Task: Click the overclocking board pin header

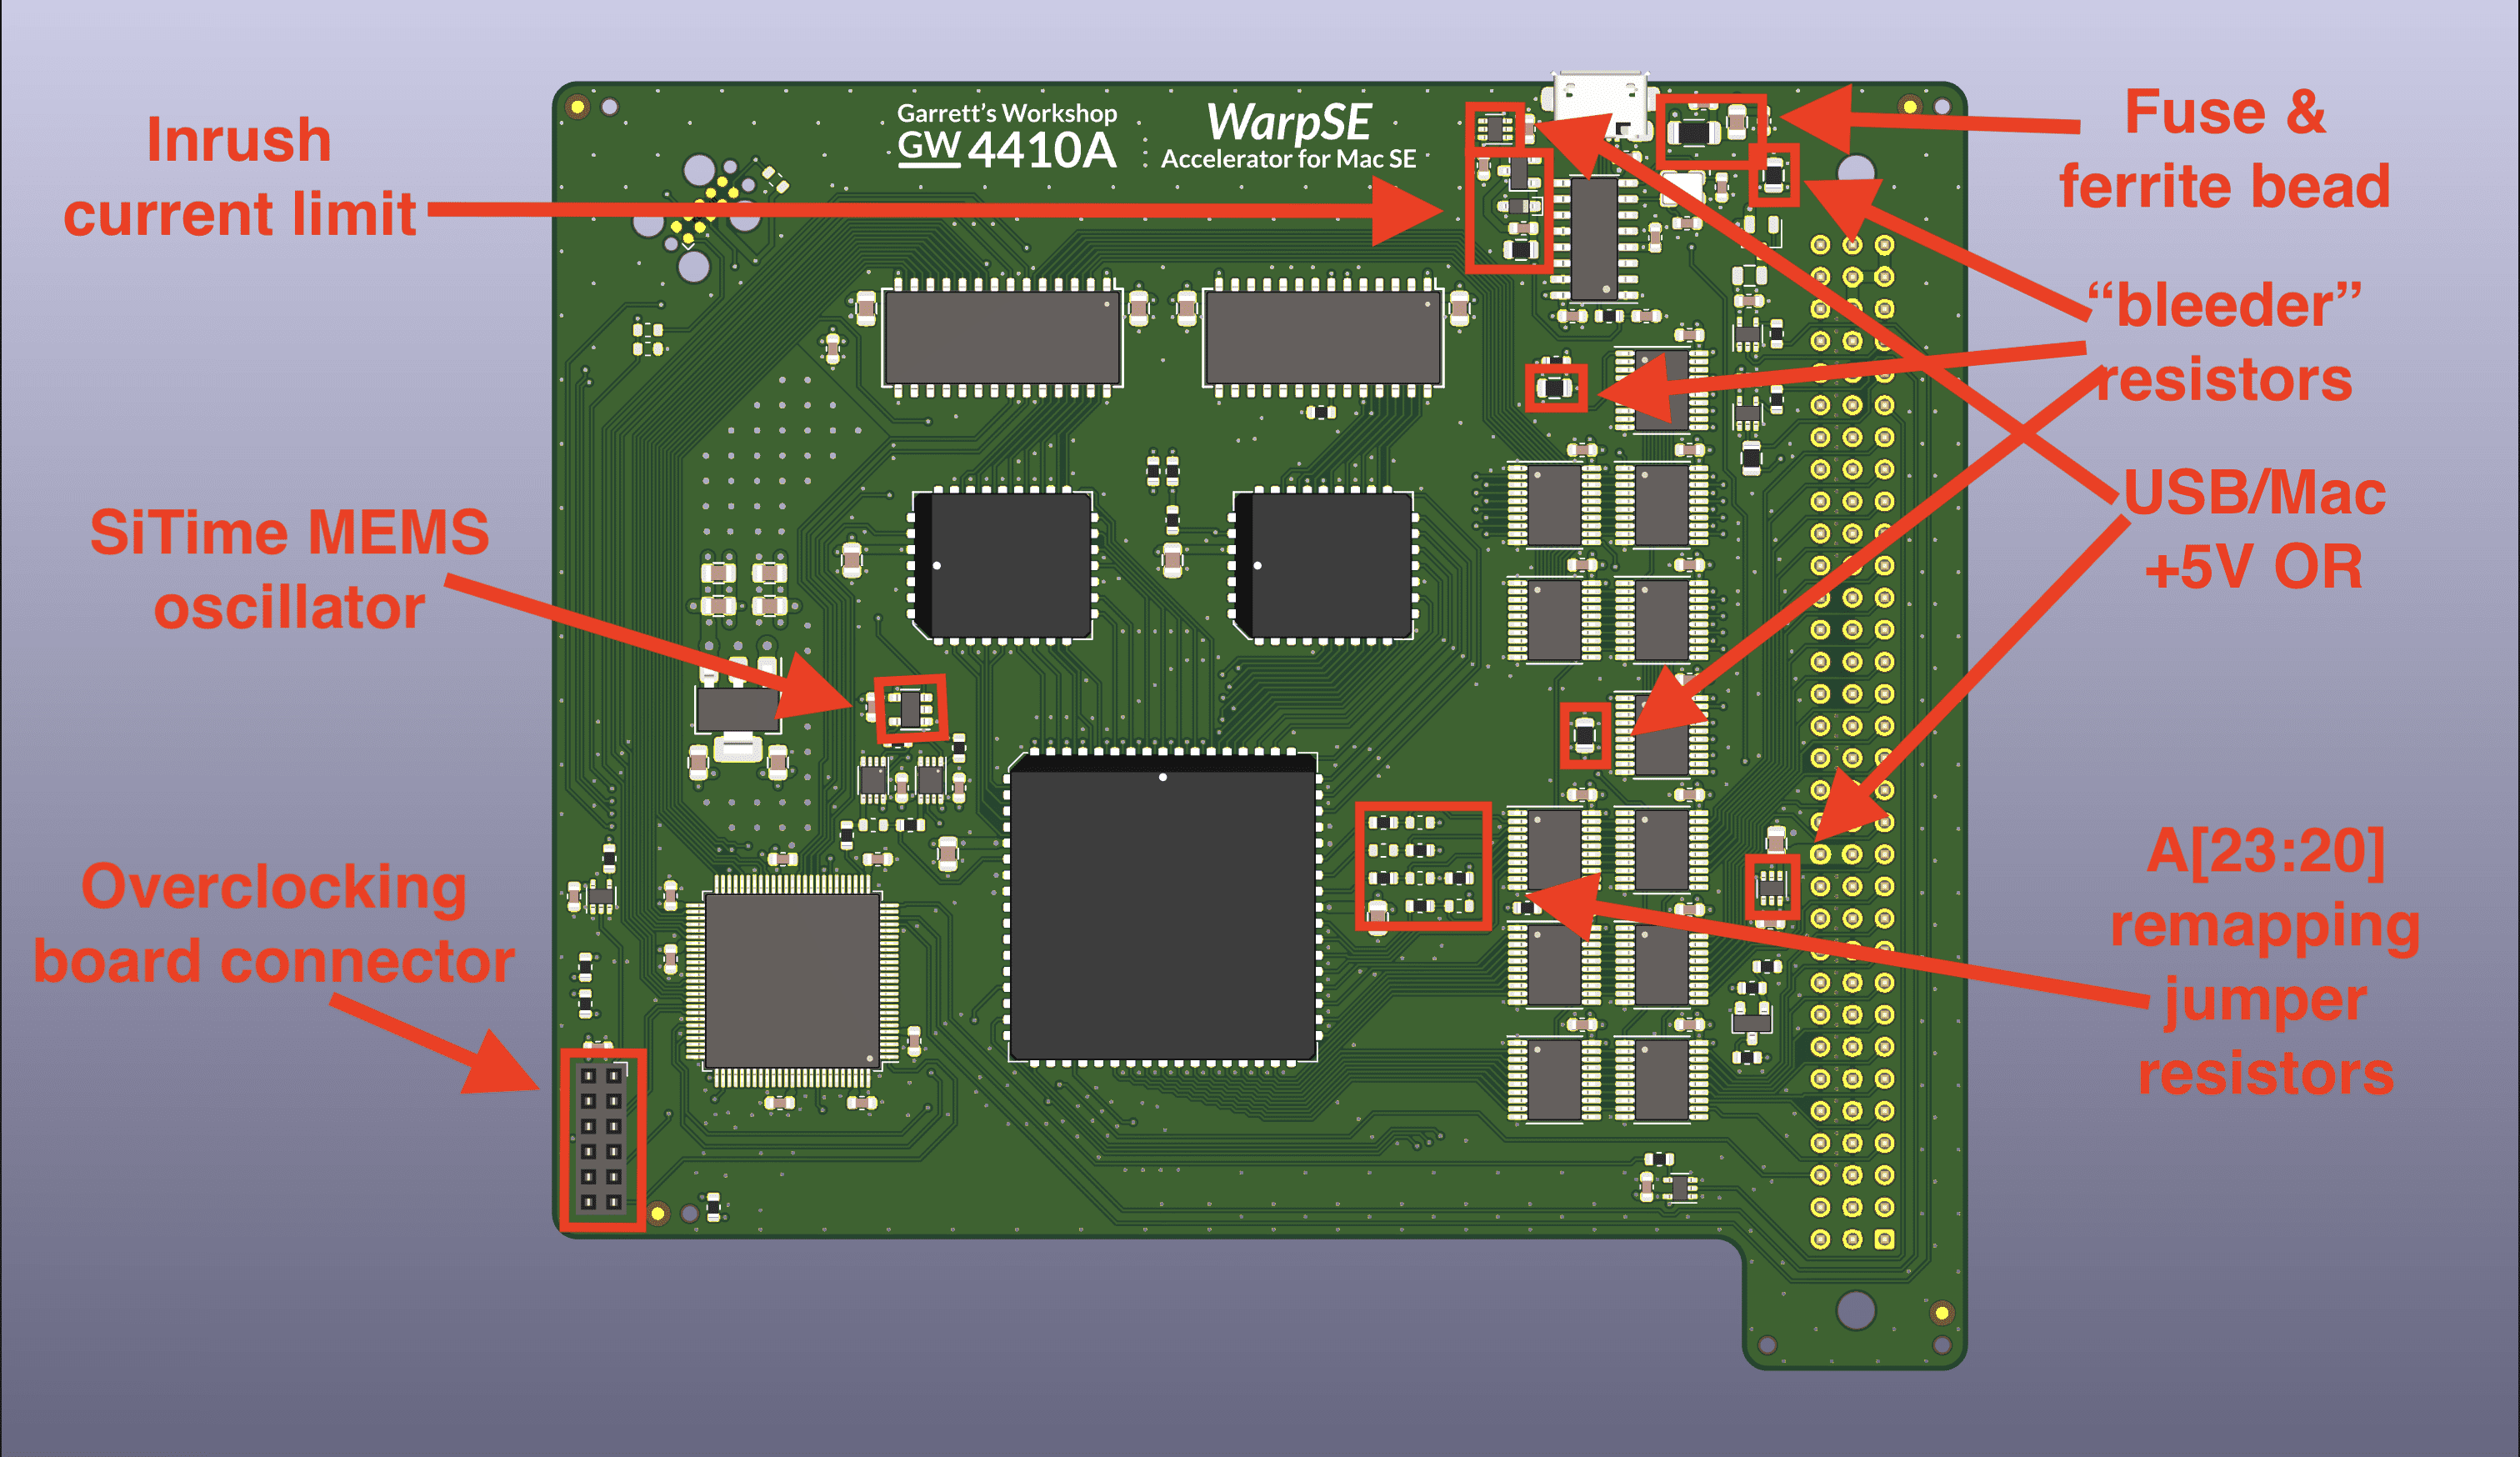Action: (x=601, y=1139)
